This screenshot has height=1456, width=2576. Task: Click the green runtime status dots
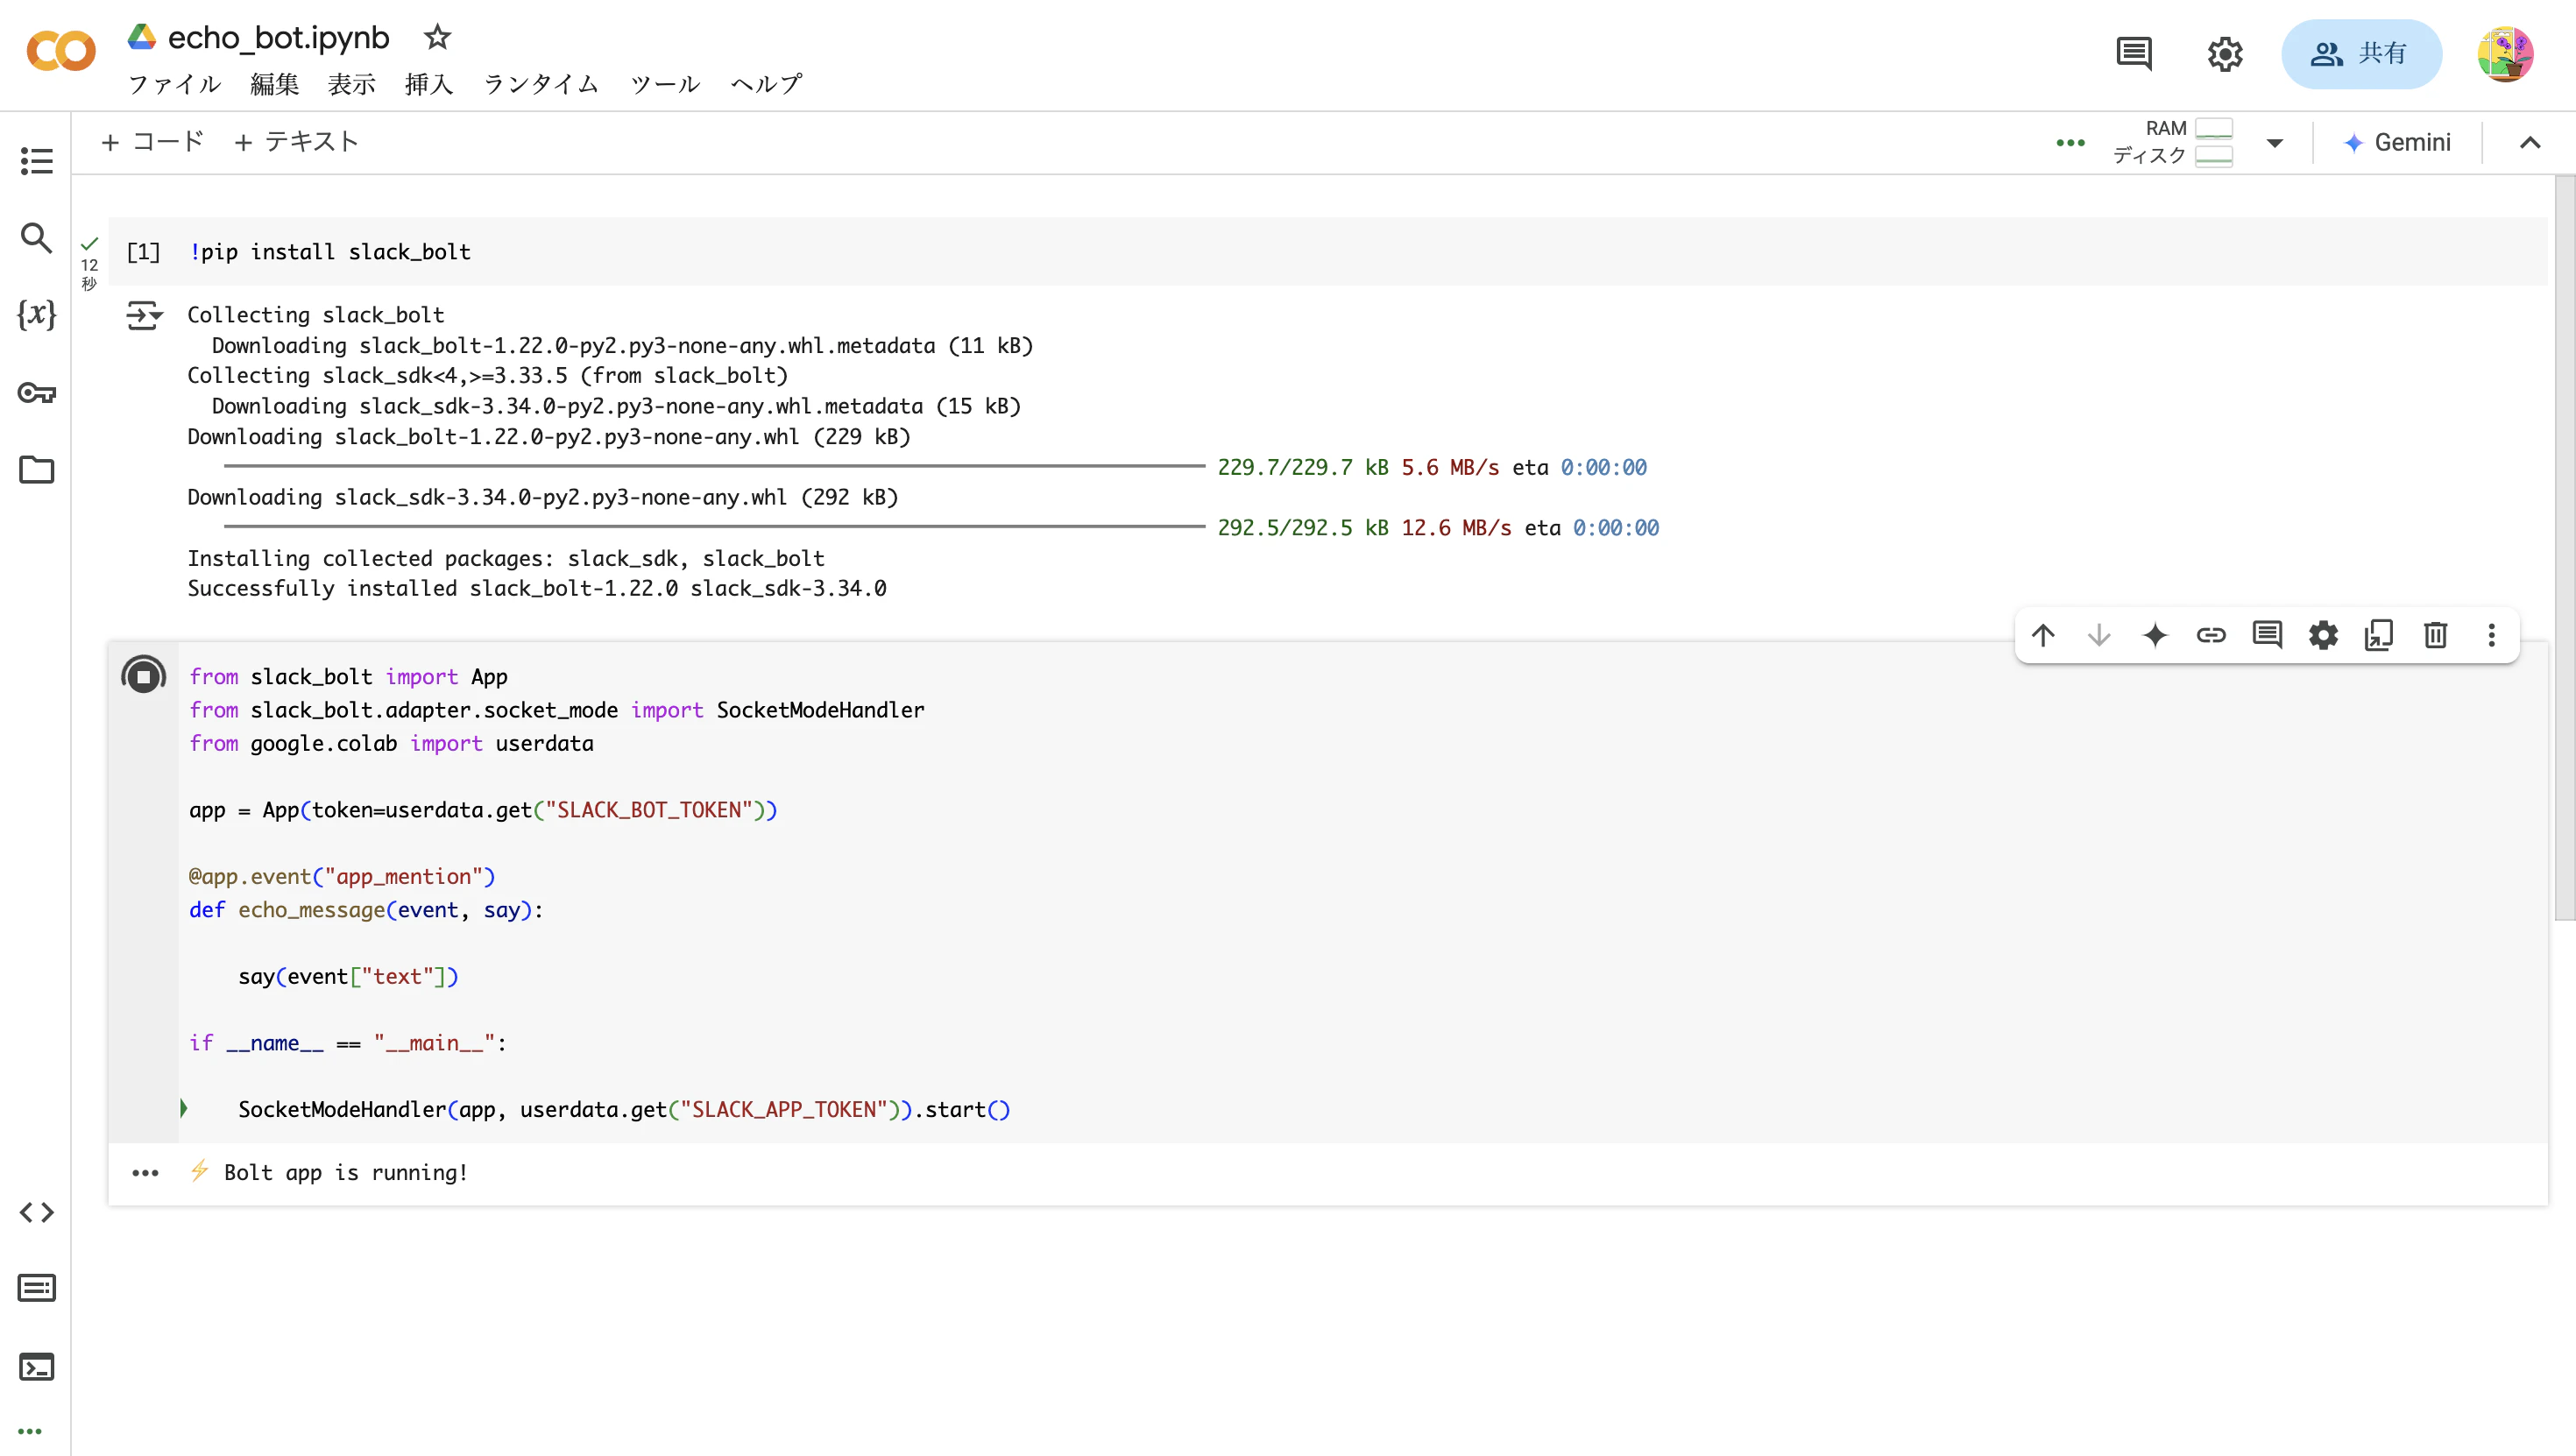coord(2070,142)
